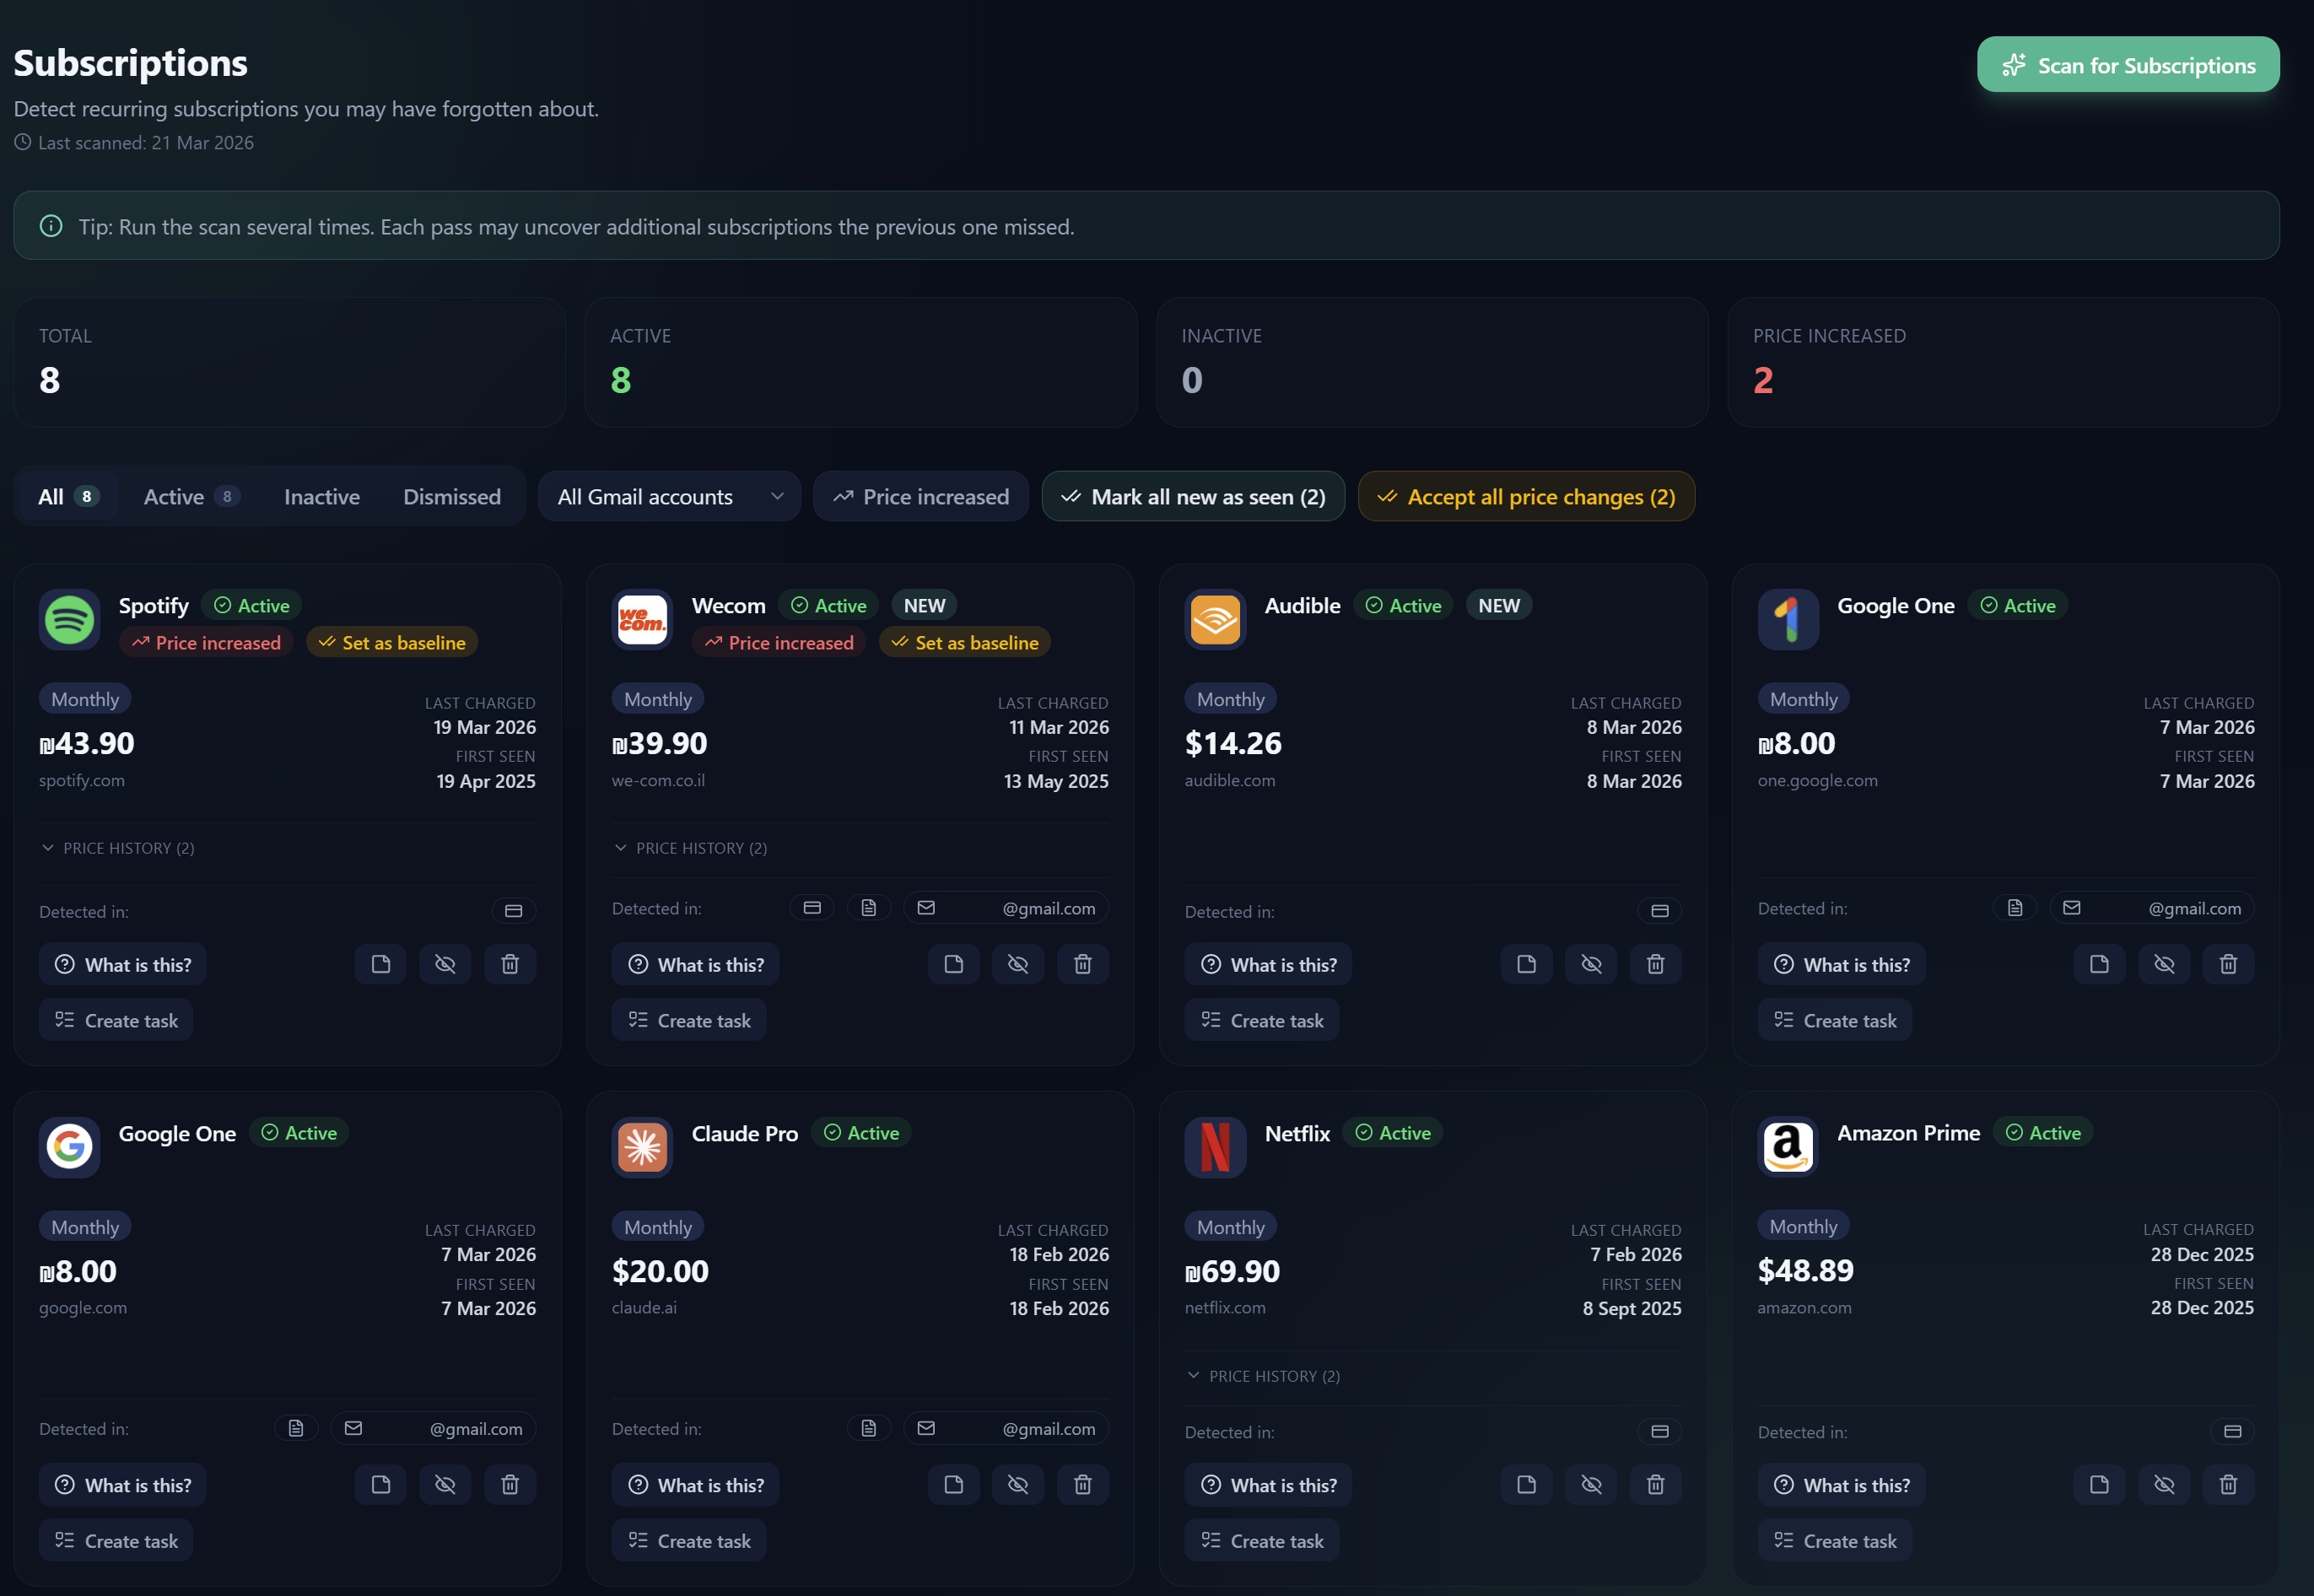Click the card source icon on Amazon Prime

2233,1432
